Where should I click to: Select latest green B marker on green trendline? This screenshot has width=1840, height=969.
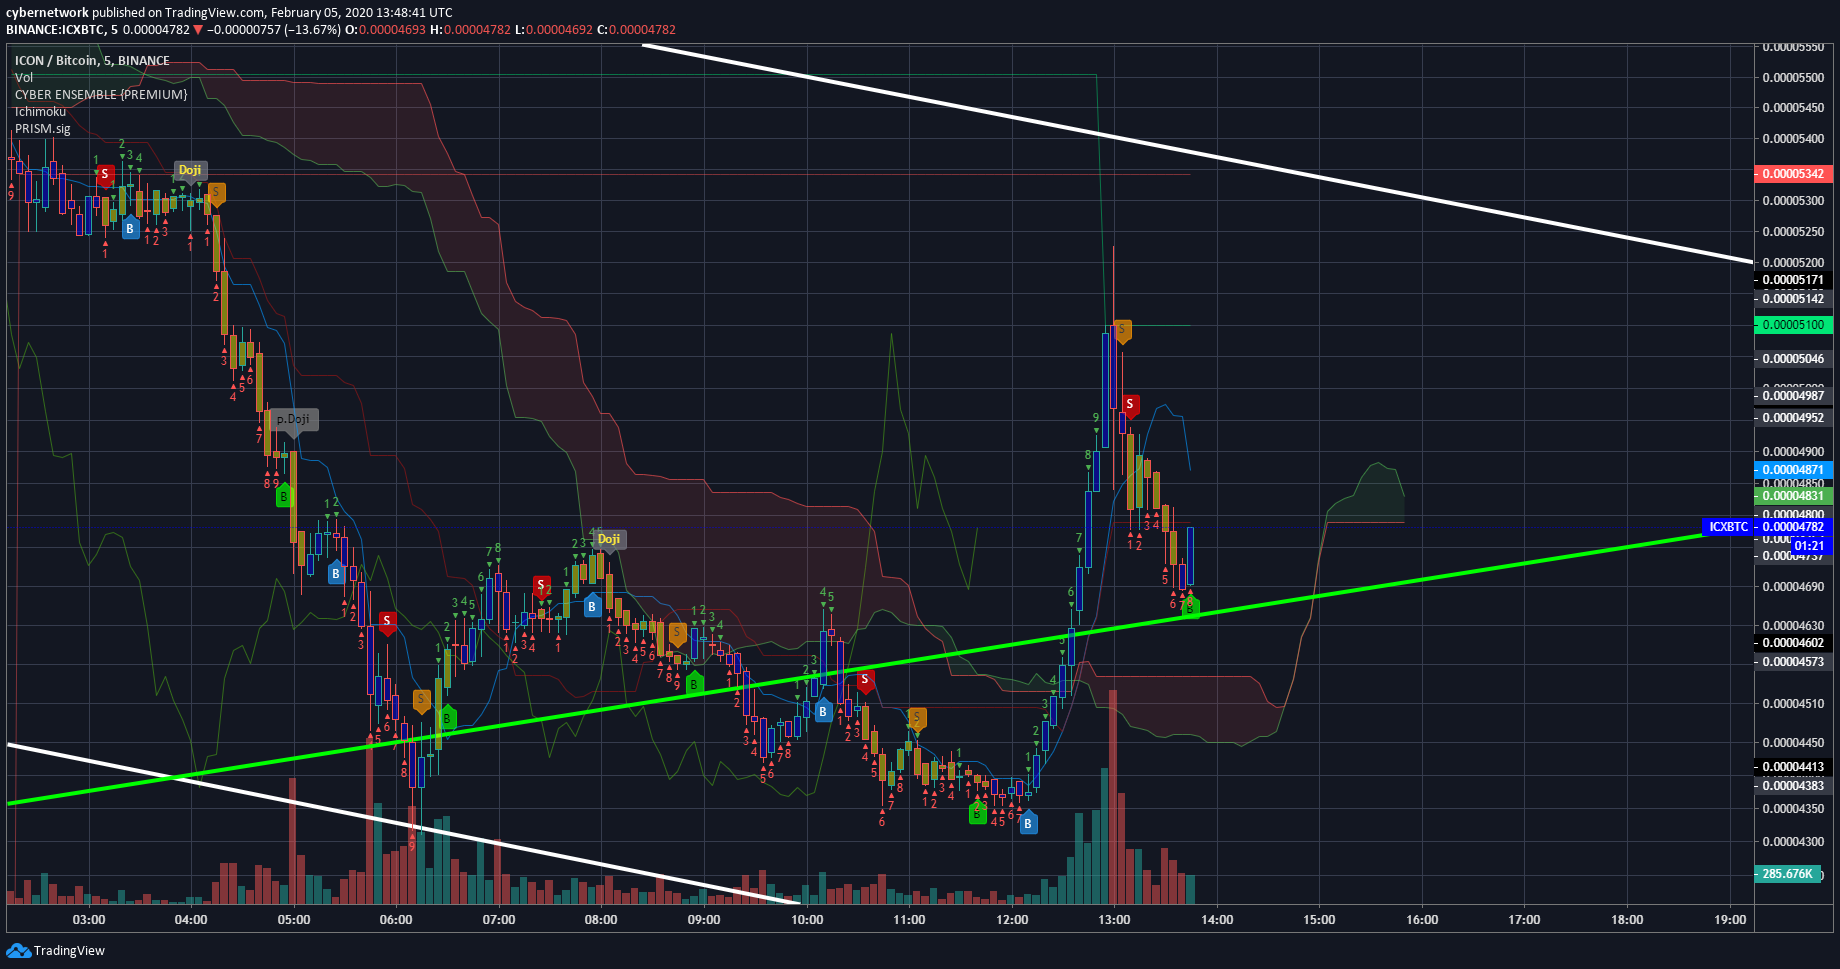(1190, 607)
